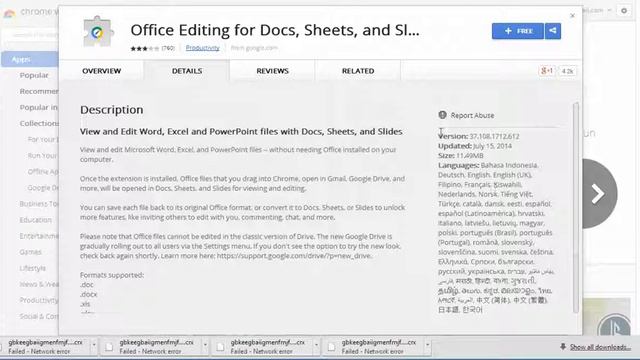Open web store settings gear icon
640x360 pixels.
(624, 11)
